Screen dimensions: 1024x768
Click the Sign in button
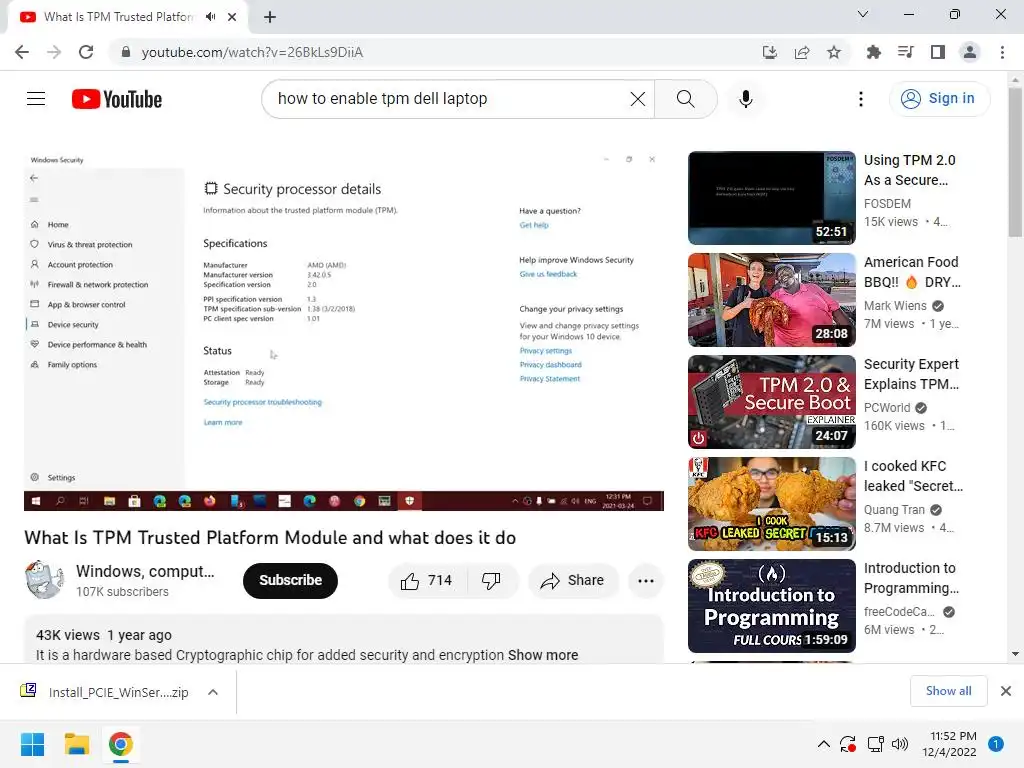pyautogui.click(x=939, y=99)
